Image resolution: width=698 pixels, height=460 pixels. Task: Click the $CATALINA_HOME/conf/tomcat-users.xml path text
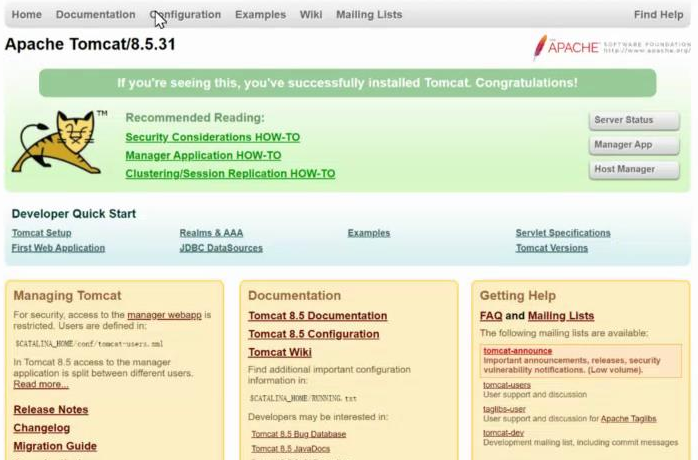pos(89,344)
